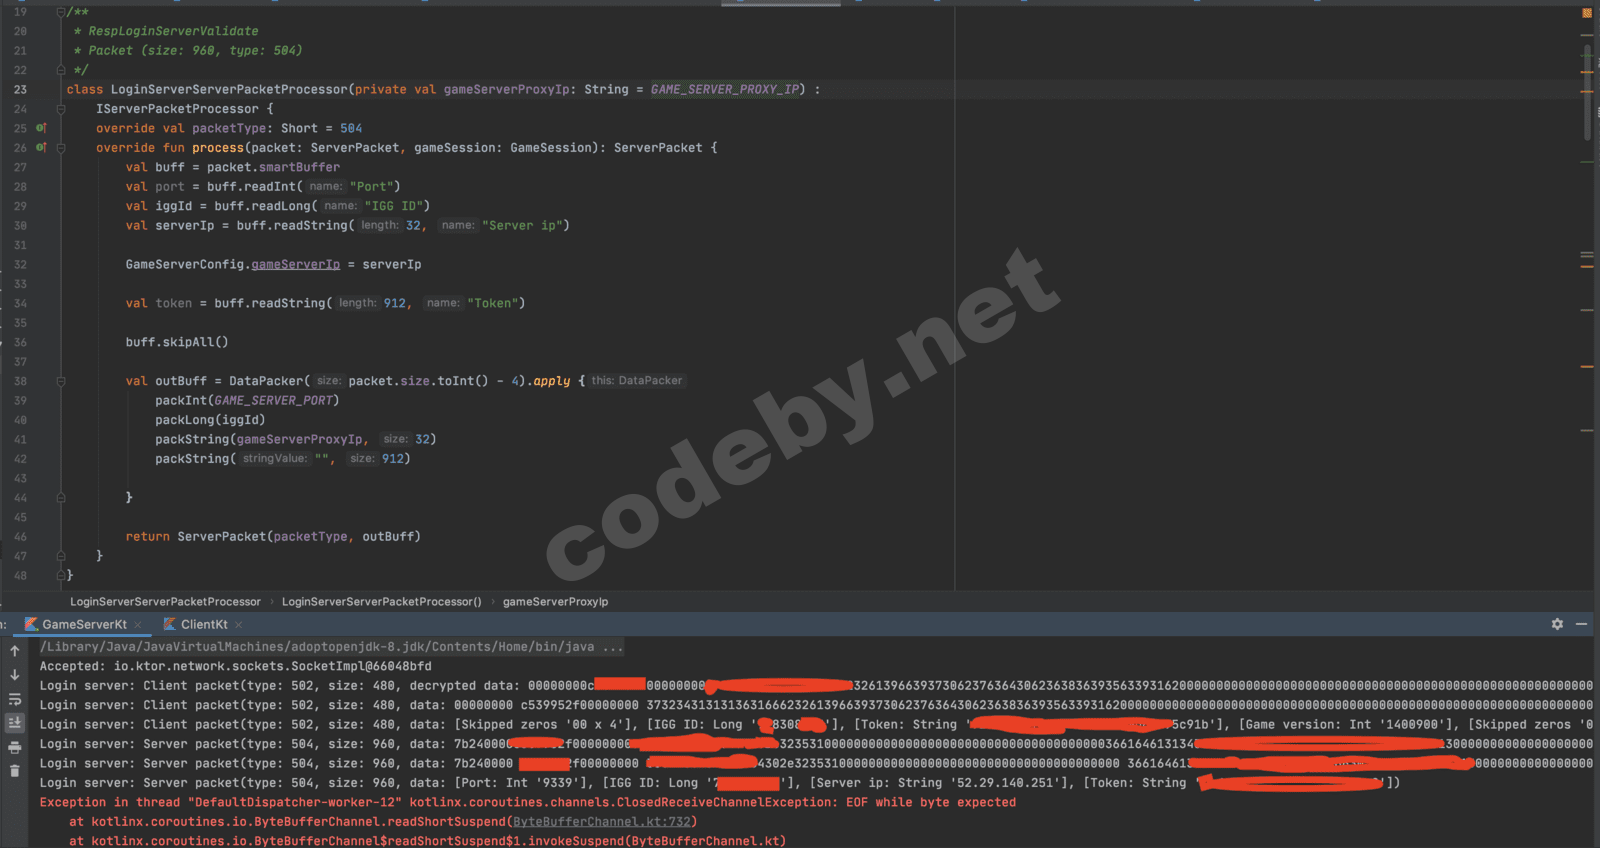Click the Kotlin icon on ClientKt tab
This screenshot has height=848, width=1600.
(x=170, y=624)
